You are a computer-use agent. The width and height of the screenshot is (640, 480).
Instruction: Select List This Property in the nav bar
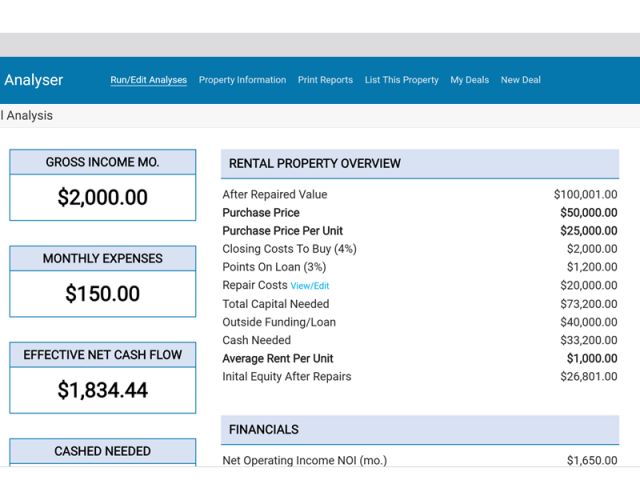402,80
